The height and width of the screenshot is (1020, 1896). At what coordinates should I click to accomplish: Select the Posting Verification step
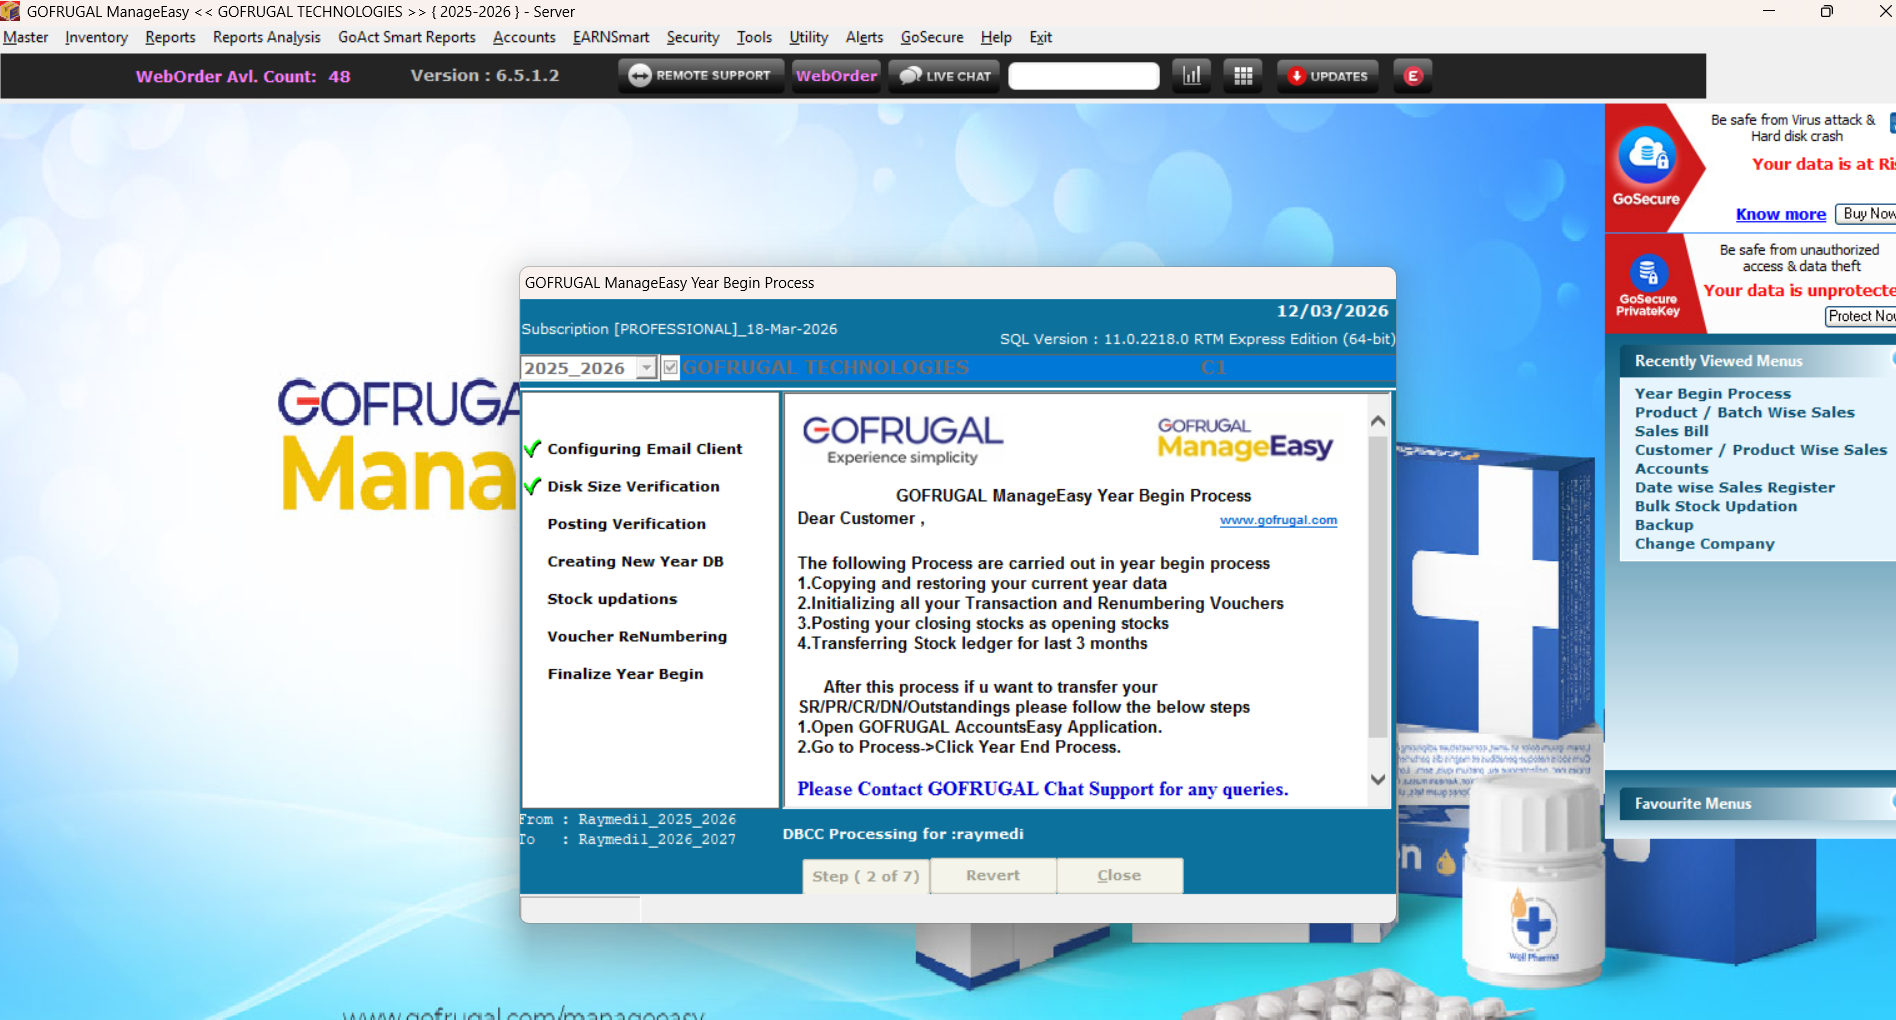pyautogui.click(x=626, y=524)
